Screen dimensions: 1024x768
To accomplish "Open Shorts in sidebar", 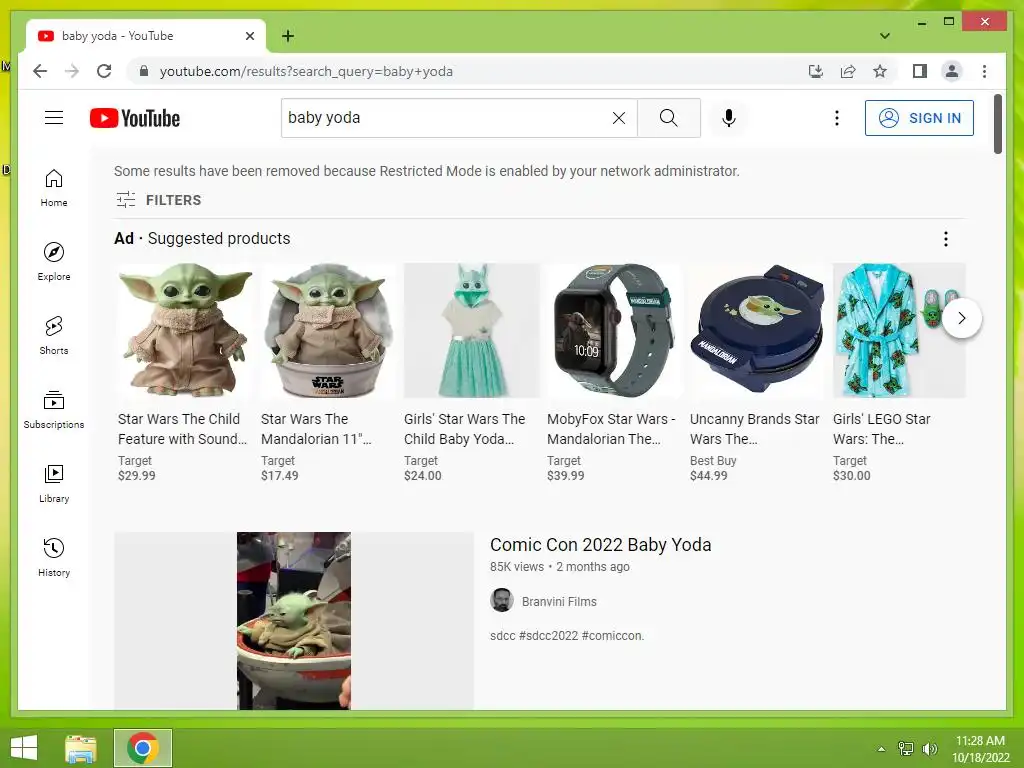I will 54,336.
